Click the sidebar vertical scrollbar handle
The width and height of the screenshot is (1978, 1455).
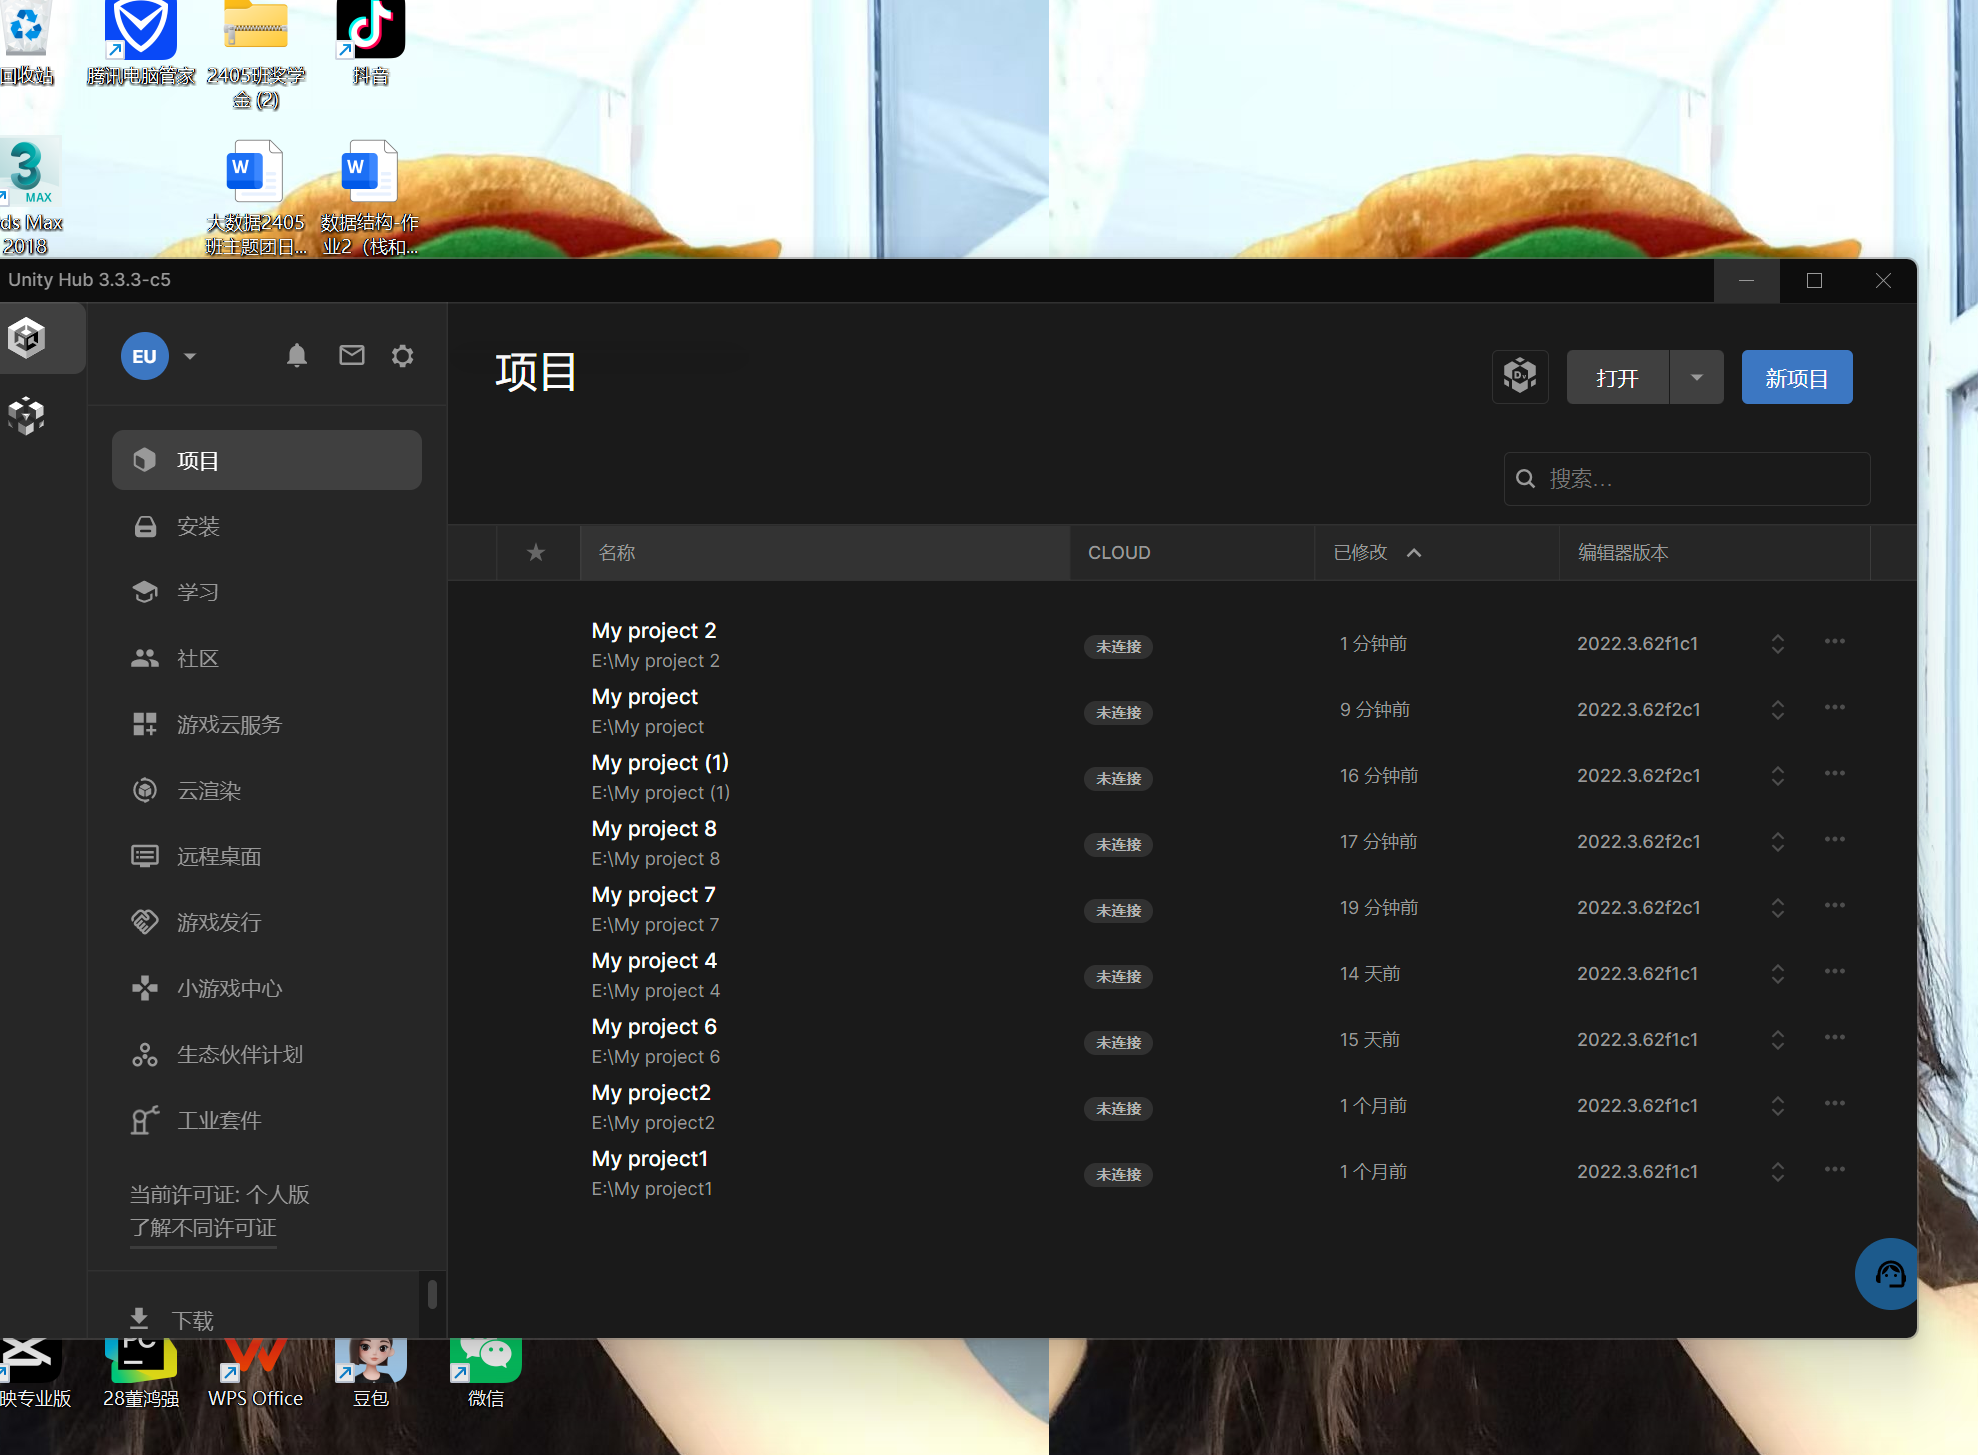(432, 1294)
